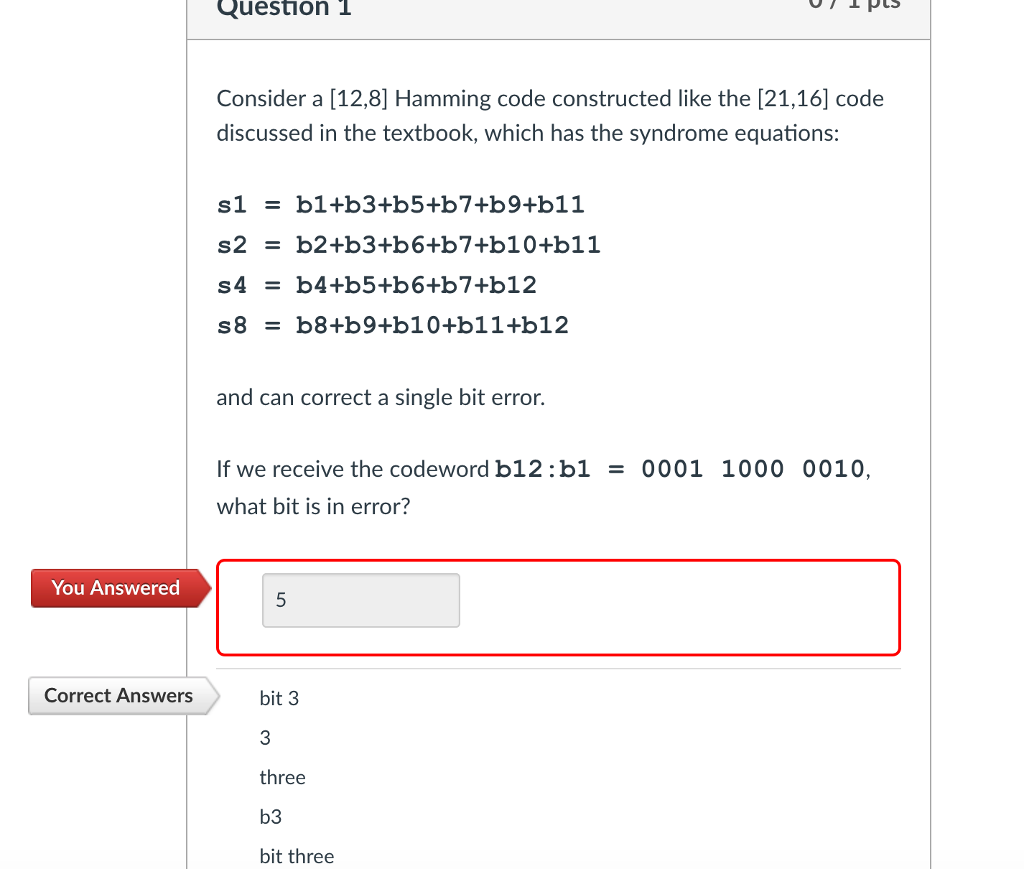
Task: Click the correct answer 'bit three'
Action: point(296,856)
